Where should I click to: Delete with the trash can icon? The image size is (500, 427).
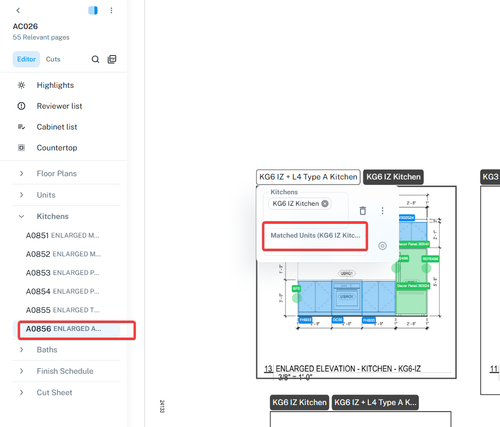(363, 211)
